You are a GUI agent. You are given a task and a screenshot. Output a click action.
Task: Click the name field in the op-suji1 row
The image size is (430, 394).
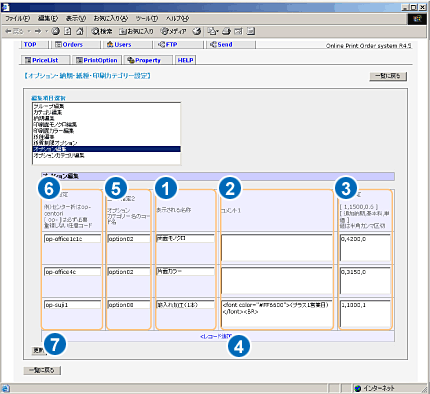[x=185, y=304]
